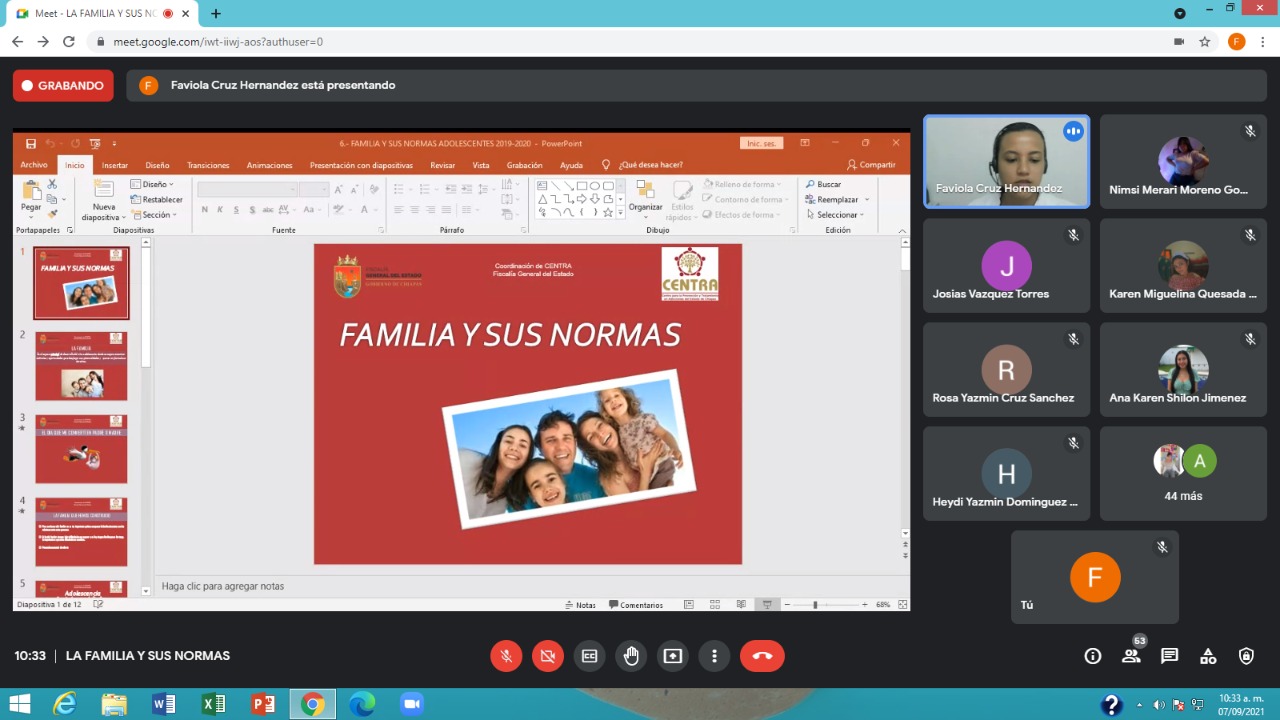This screenshot has width=1280, height=720.
Task: Select Faviola Cruz Hernandez video tile
Action: click(1006, 162)
